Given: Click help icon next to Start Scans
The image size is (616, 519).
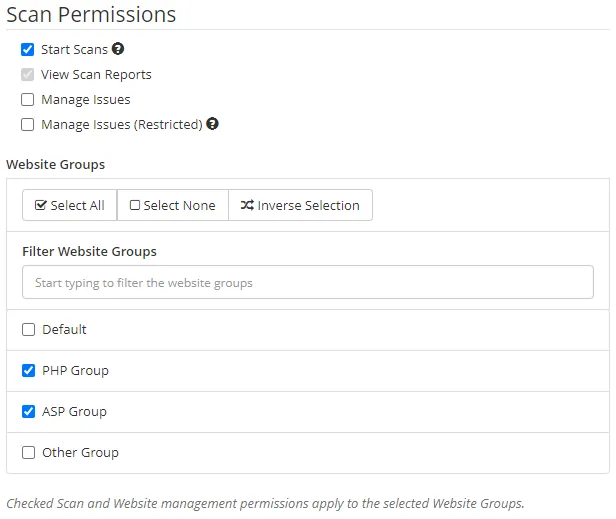Looking at the screenshot, I should 118,49.
